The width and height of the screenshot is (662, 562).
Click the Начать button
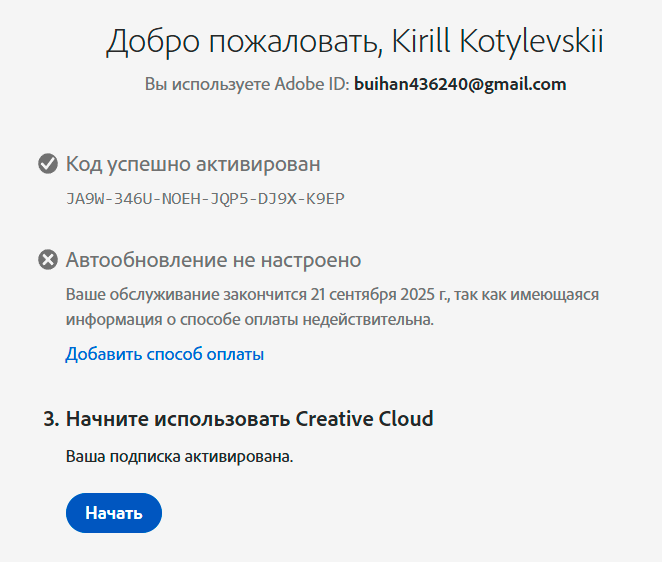coord(114,513)
